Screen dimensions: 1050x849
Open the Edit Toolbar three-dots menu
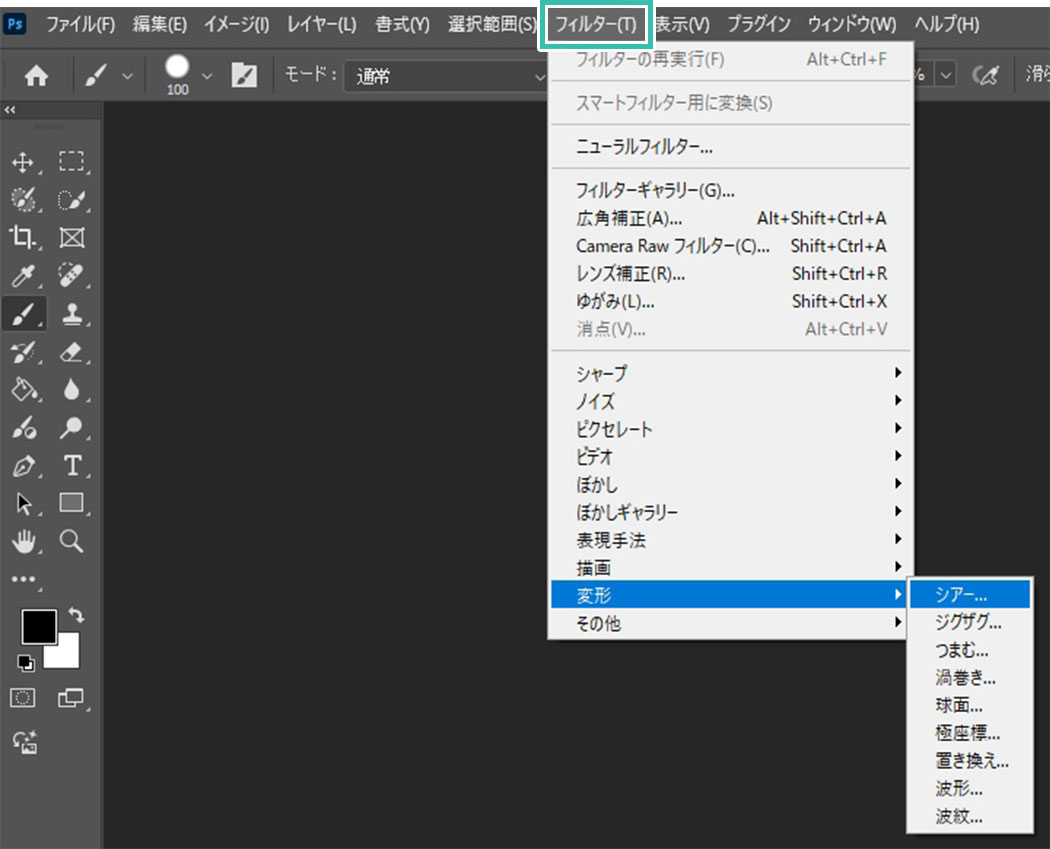(23, 579)
